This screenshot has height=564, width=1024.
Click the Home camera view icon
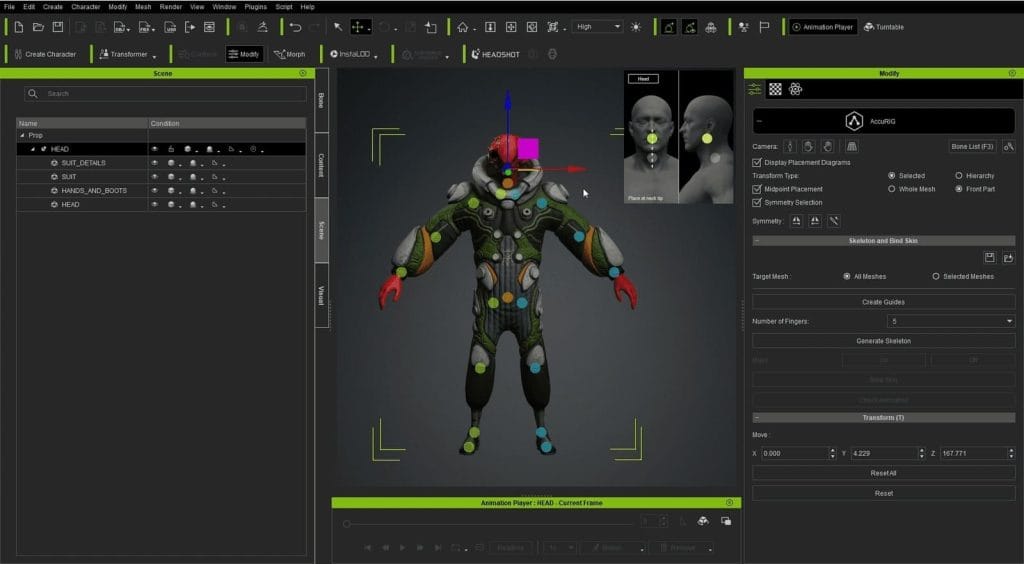coord(462,27)
